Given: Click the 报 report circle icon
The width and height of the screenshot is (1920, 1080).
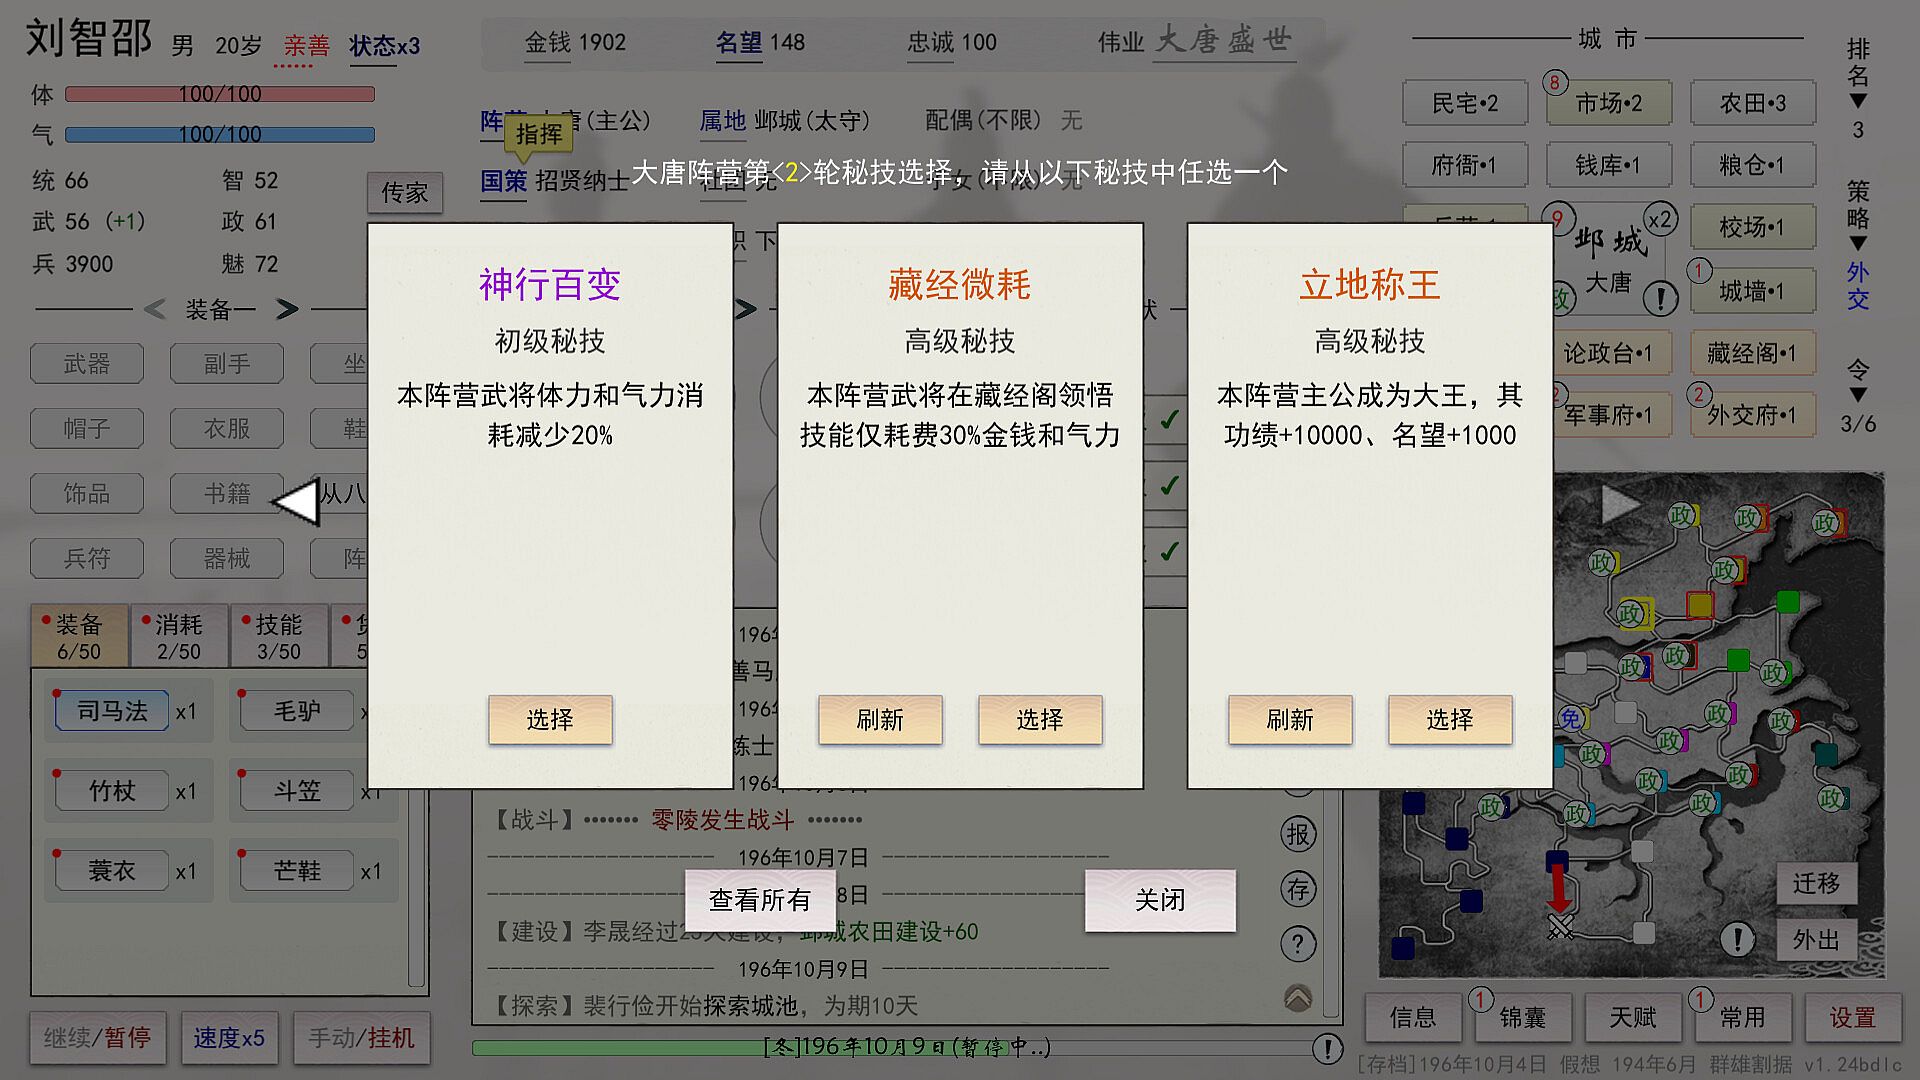Looking at the screenshot, I should pyautogui.click(x=1297, y=834).
